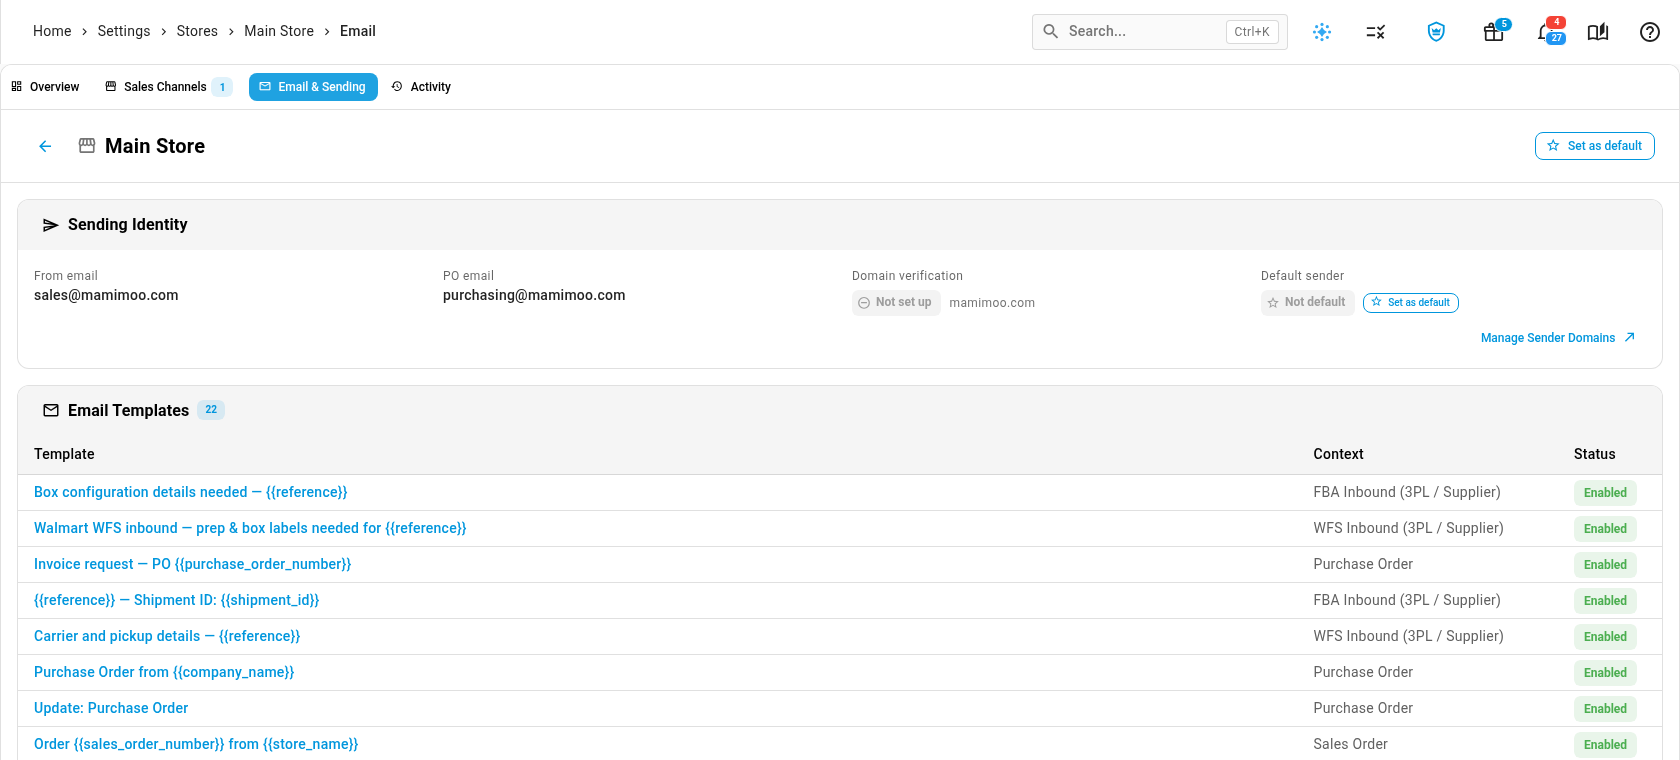Image resolution: width=1680 pixels, height=760 pixels.
Task: Go to Settings breadcrumb
Action: click(124, 31)
